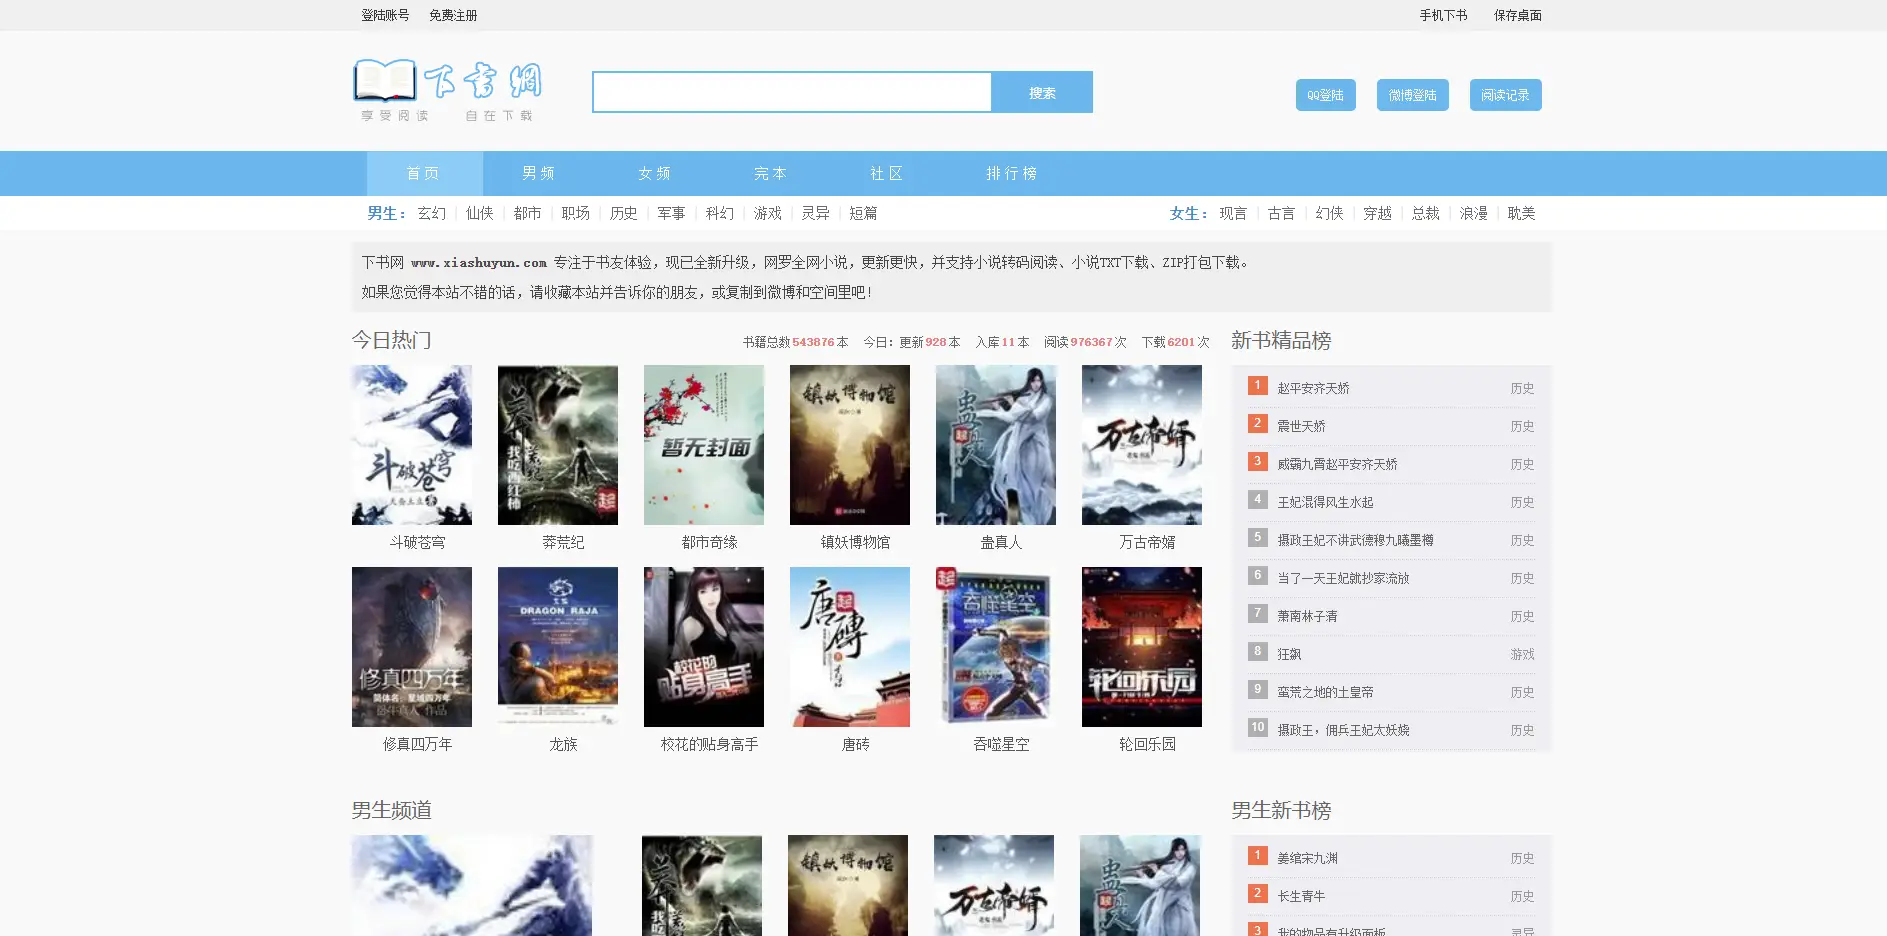Click 唐砖 title text link
1887x936 pixels.
(855, 744)
